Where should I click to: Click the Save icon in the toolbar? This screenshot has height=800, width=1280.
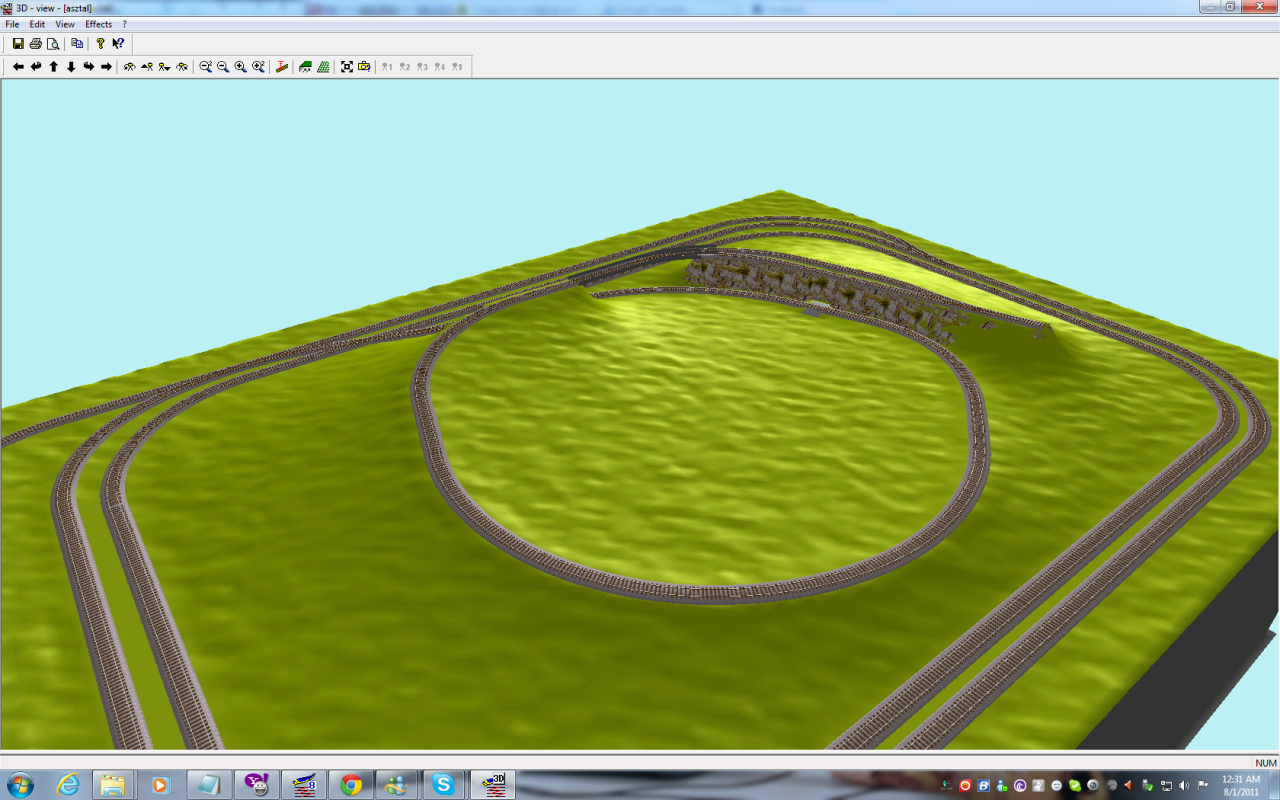[18, 44]
